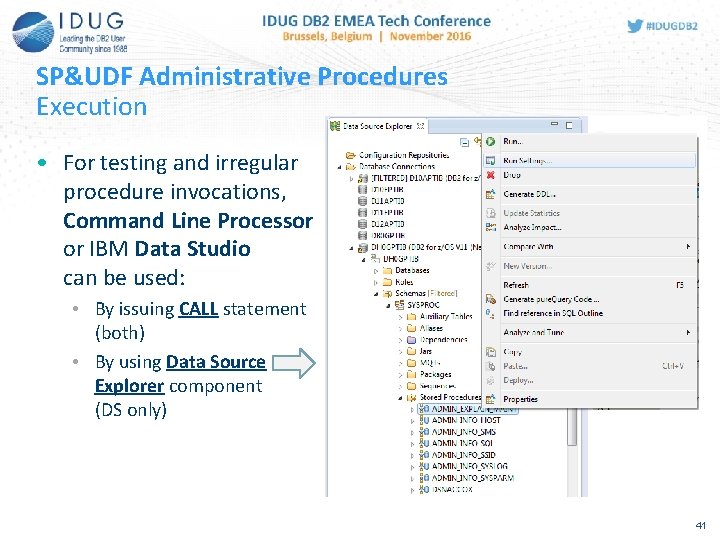The width and height of the screenshot is (720, 540).
Task: Click the Stored Procedures folder icon
Action: (411, 397)
